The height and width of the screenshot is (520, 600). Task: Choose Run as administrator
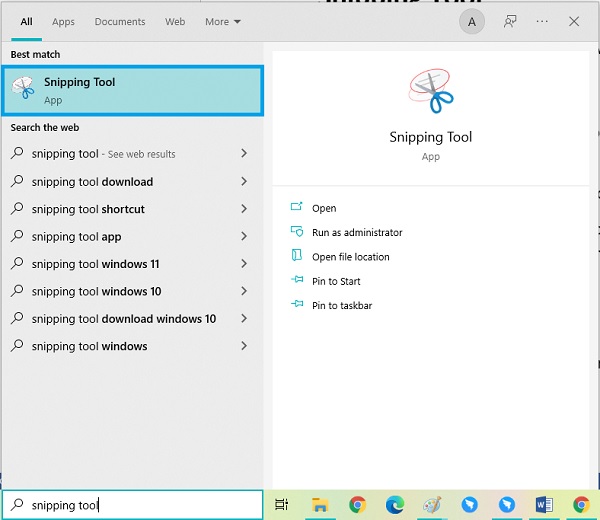357,232
